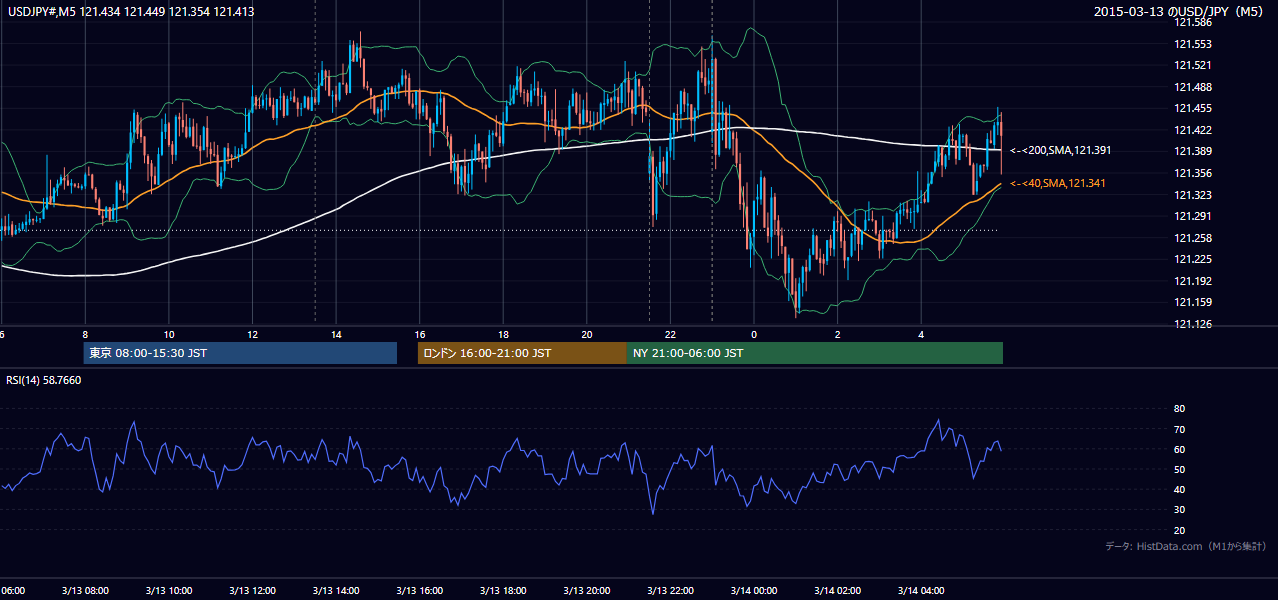The image size is (1278, 600).
Task: Click the 3/13 12:00 time label
Action: click(252, 591)
